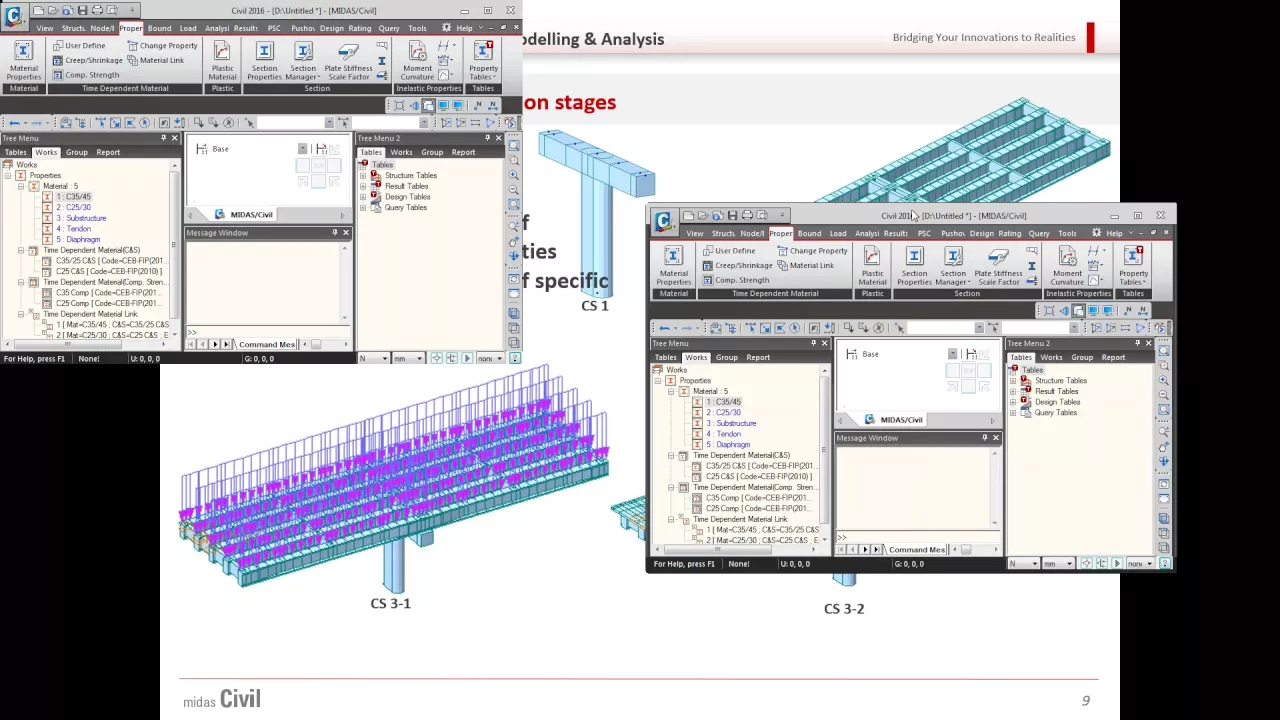Select the MIDAS/Civil view tab in front window
Screen dimensions: 1280x720
coord(893,420)
